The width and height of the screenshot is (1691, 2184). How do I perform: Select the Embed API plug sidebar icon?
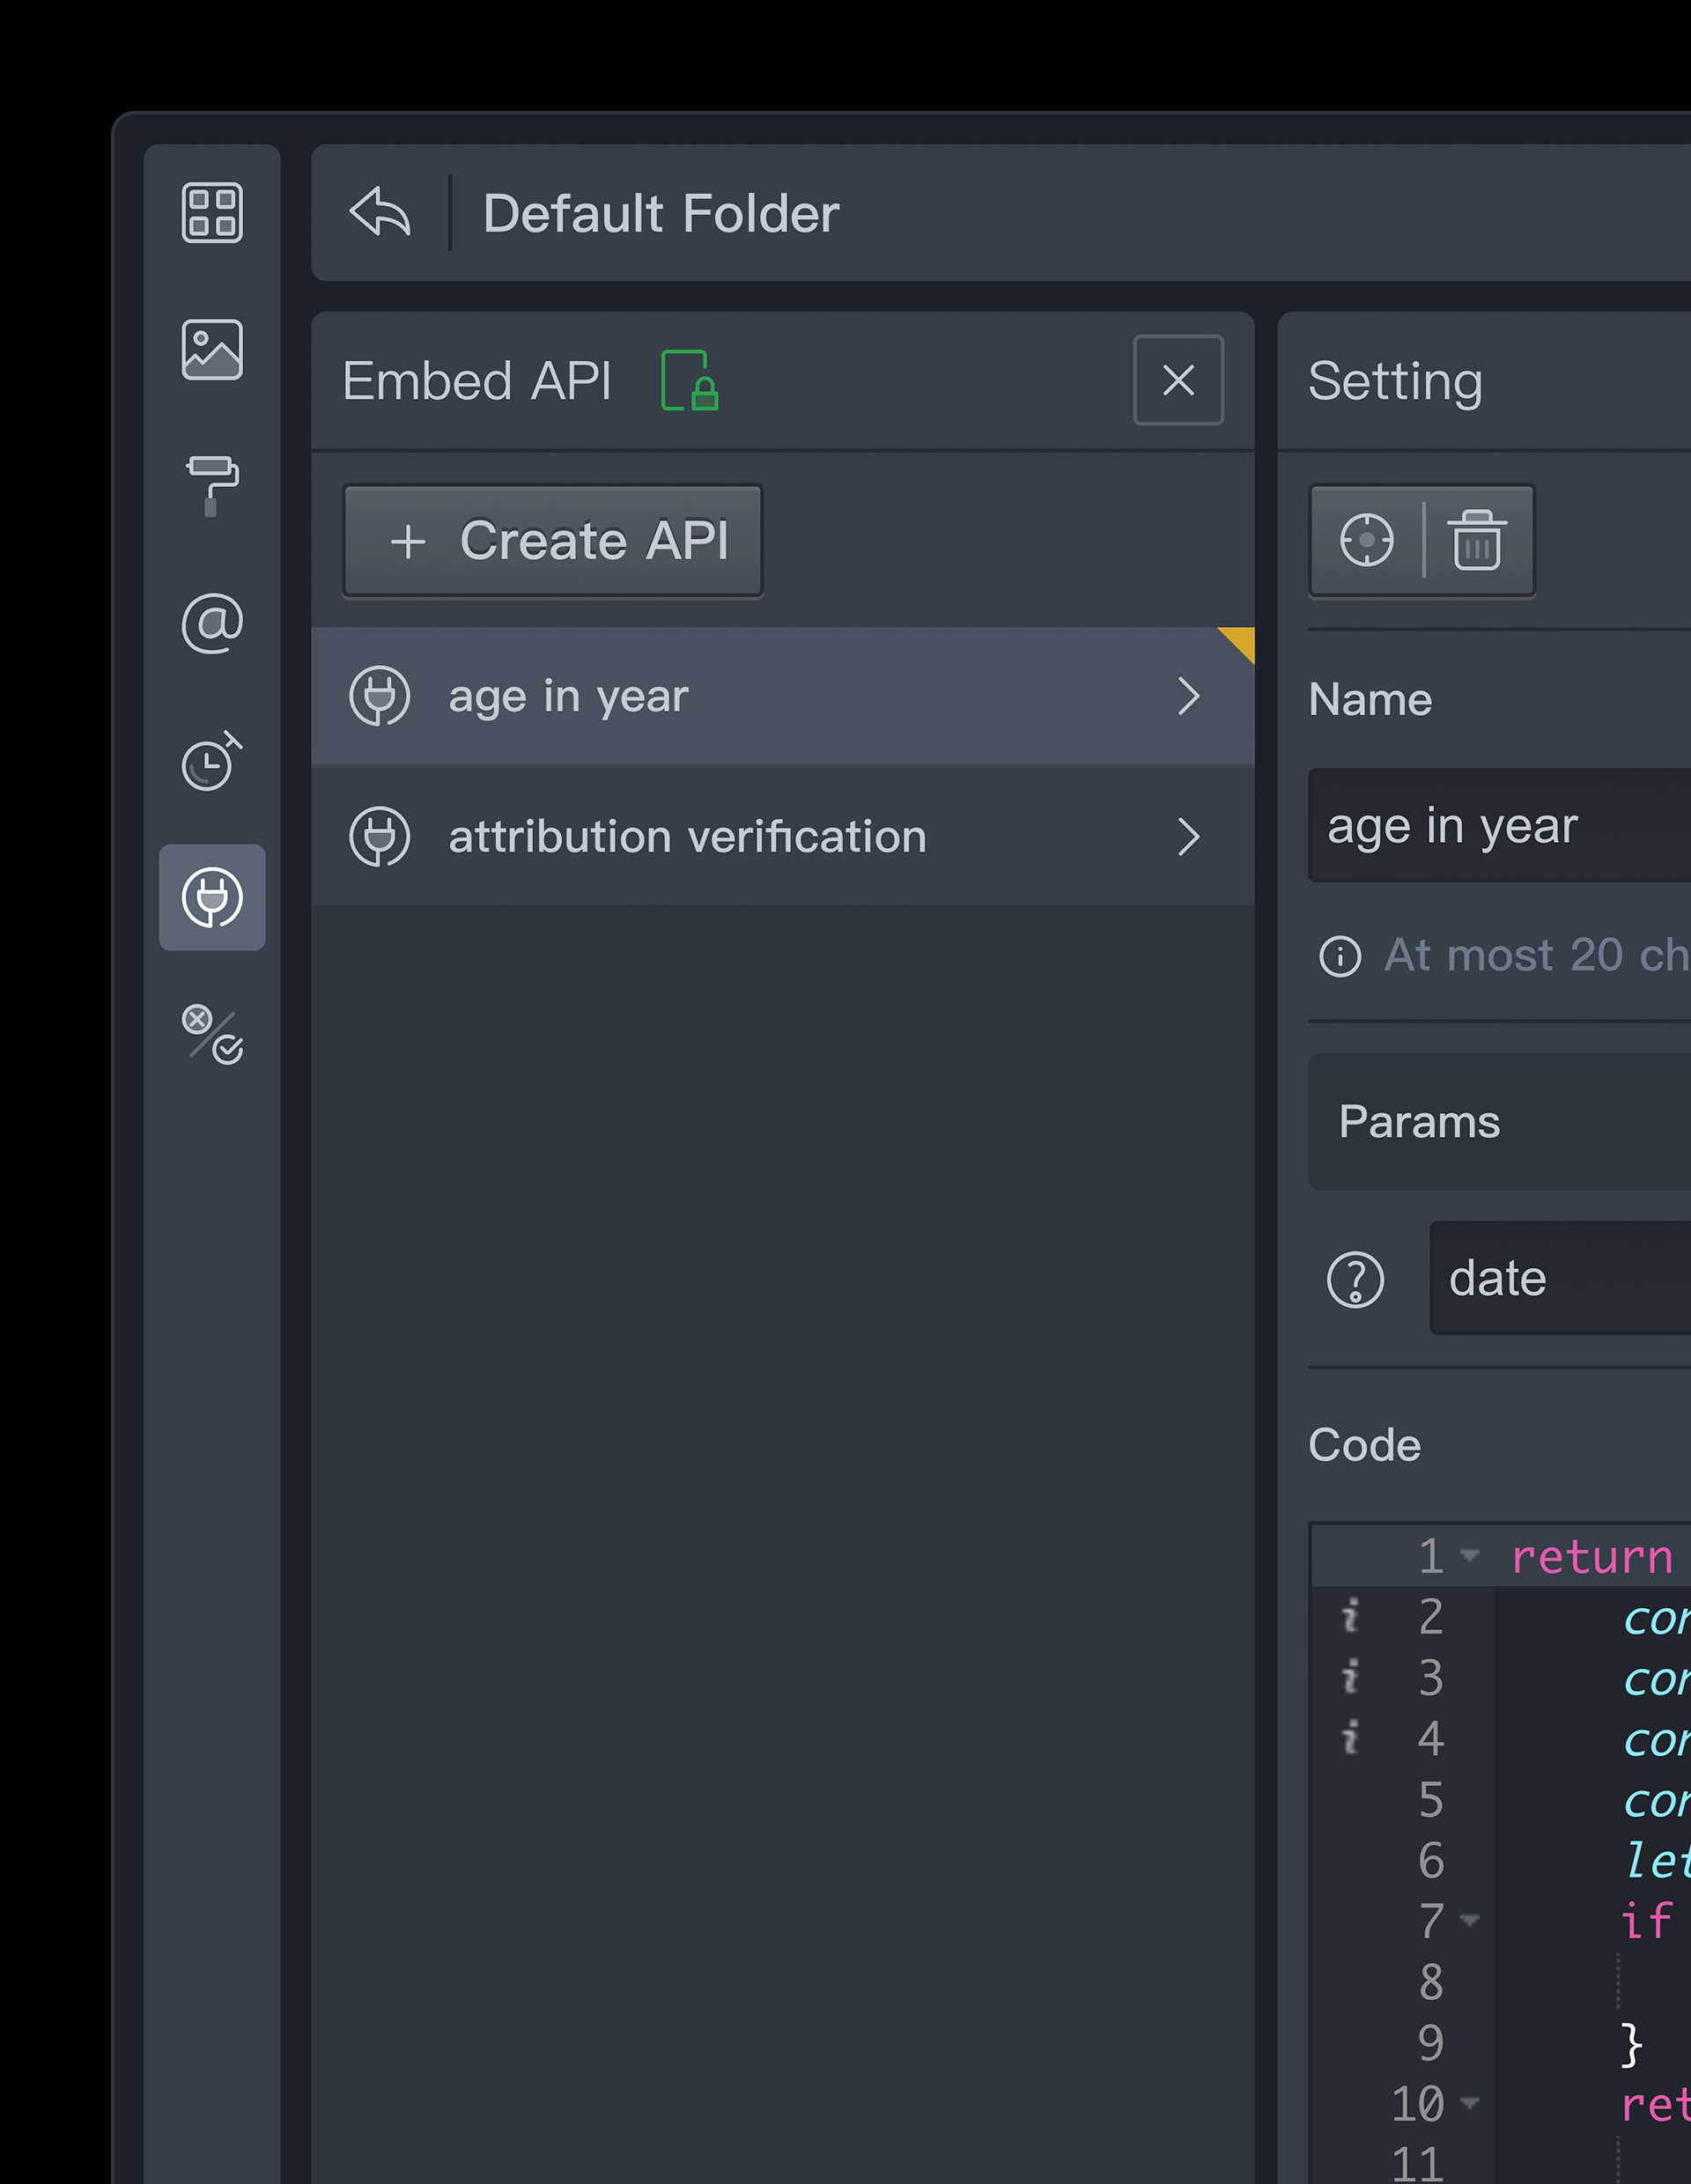click(x=212, y=897)
